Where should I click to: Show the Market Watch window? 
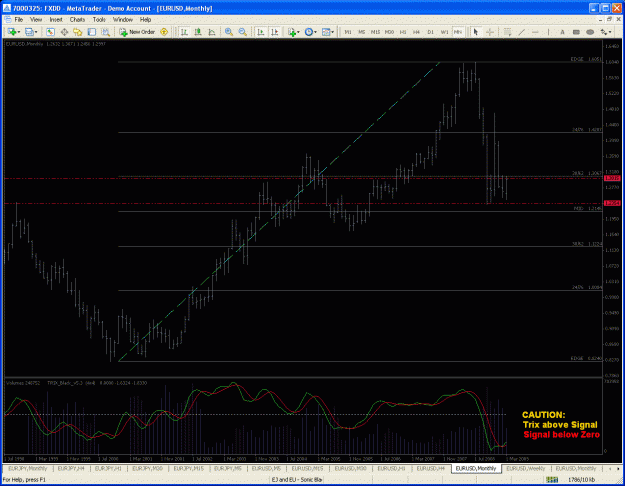(50, 32)
